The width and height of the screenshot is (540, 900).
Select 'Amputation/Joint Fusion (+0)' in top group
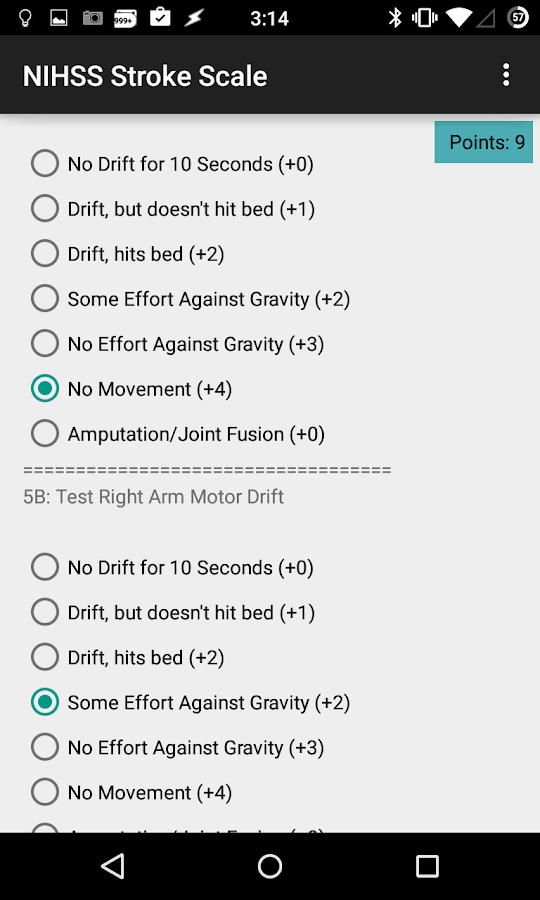(178, 434)
